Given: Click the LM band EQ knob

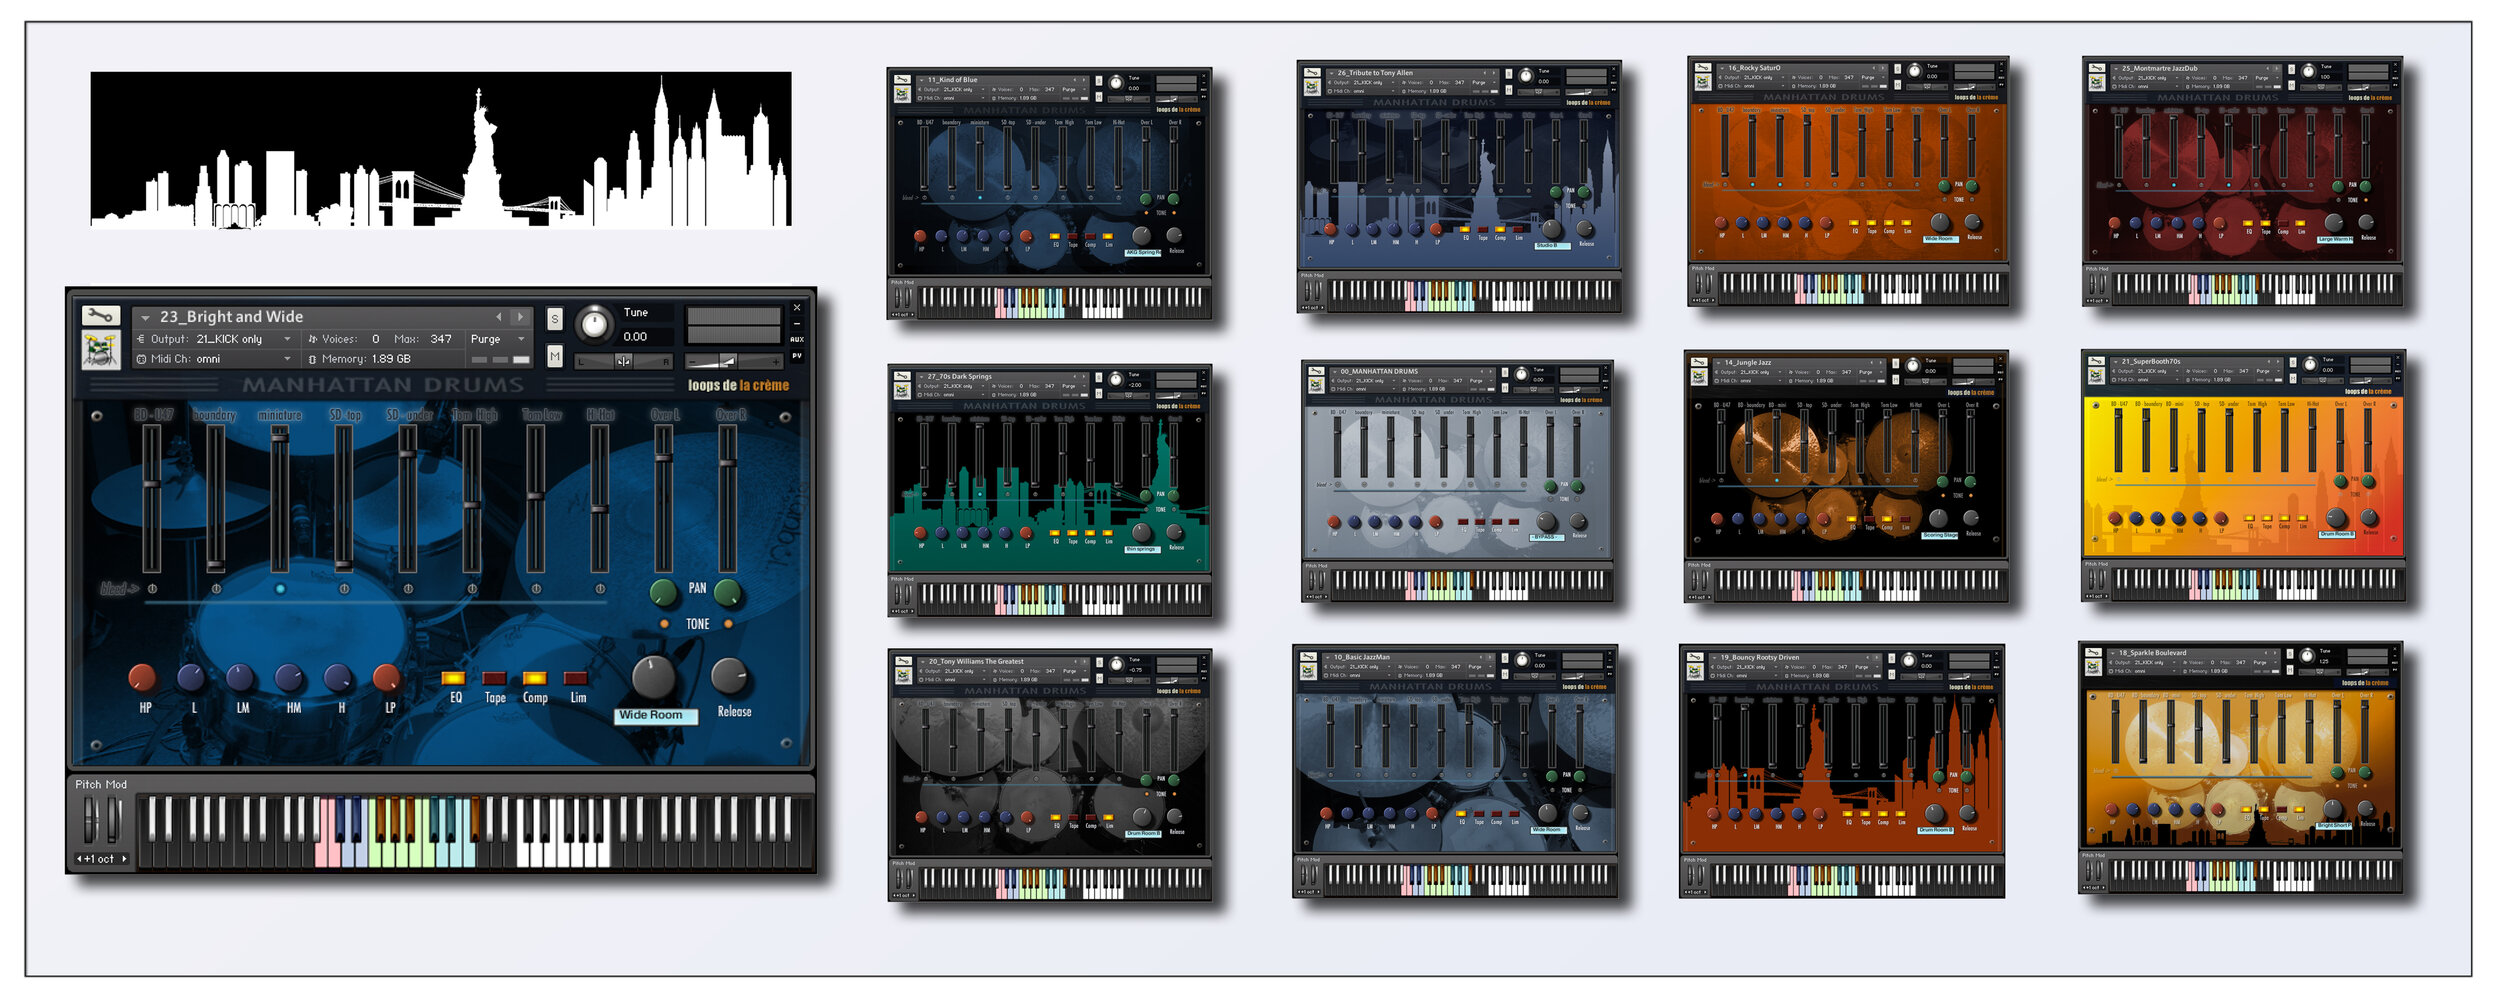Looking at the screenshot, I should (240, 678).
